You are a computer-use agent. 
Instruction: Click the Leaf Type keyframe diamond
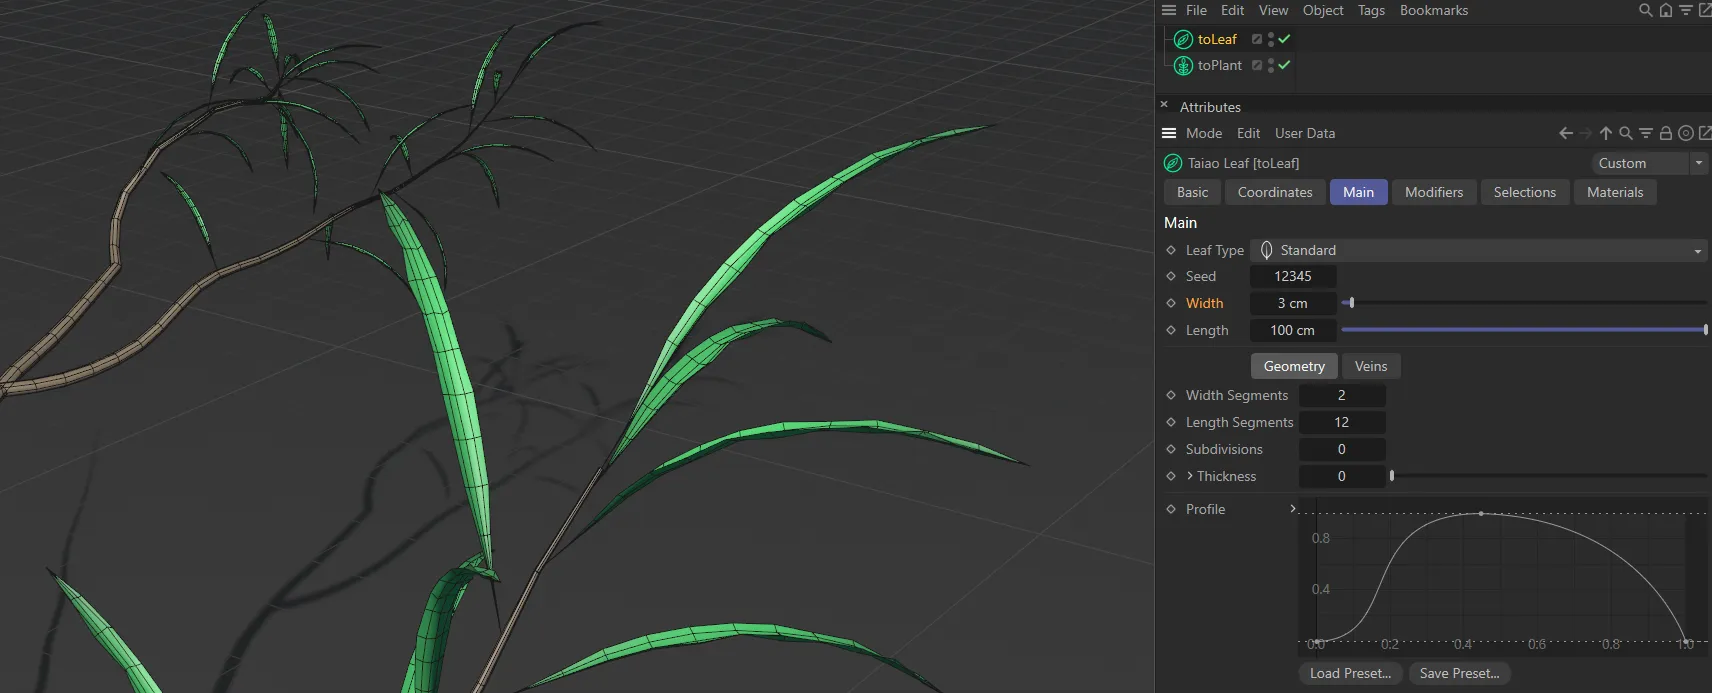pyautogui.click(x=1171, y=250)
